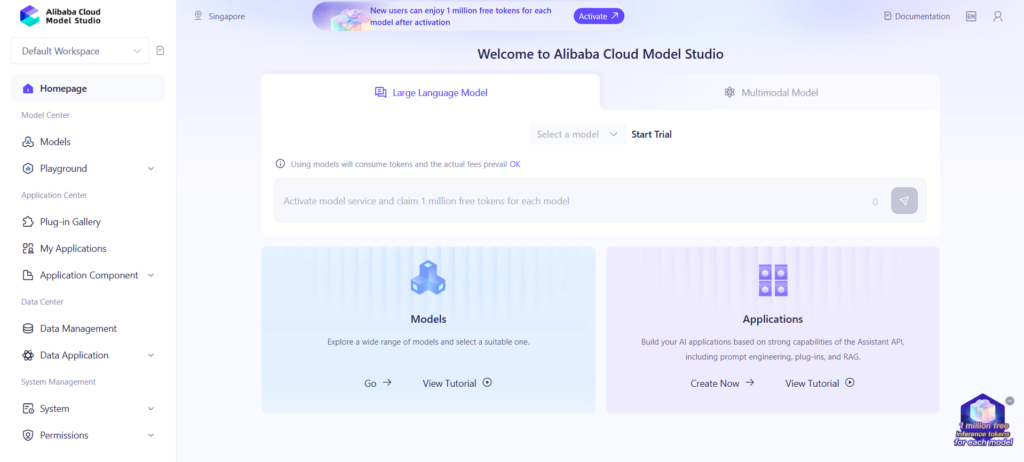
Task: Click the Plug-in Gallery puzzle icon
Action: click(28, 222)
